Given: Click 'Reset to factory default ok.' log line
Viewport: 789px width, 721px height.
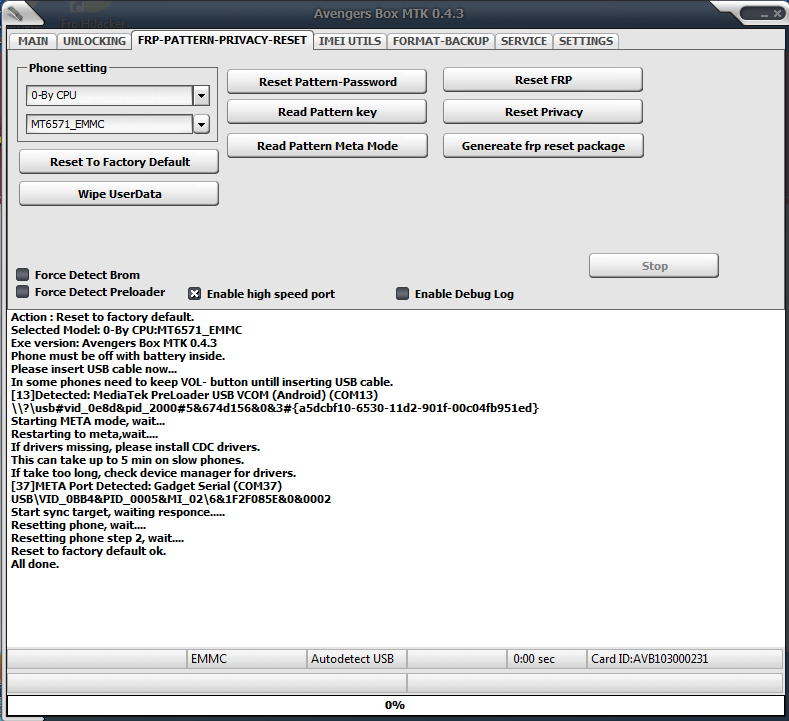Looking at the screenshot, I should [x=89, y=551].
